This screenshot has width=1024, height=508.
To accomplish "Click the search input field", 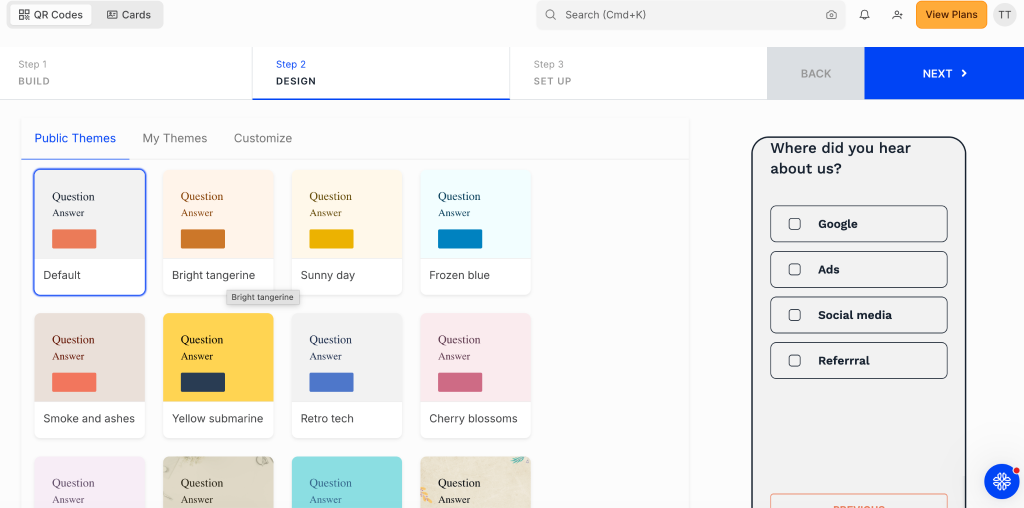I will [691, 14].
